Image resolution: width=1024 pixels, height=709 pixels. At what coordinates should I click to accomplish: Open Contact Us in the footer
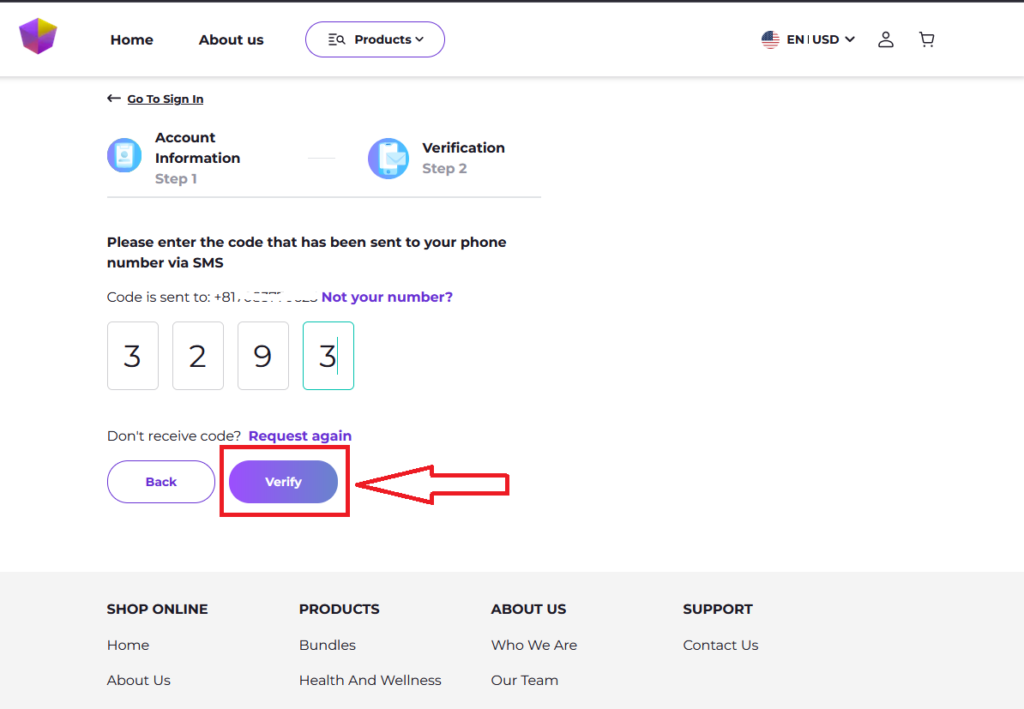click(720, 645)
